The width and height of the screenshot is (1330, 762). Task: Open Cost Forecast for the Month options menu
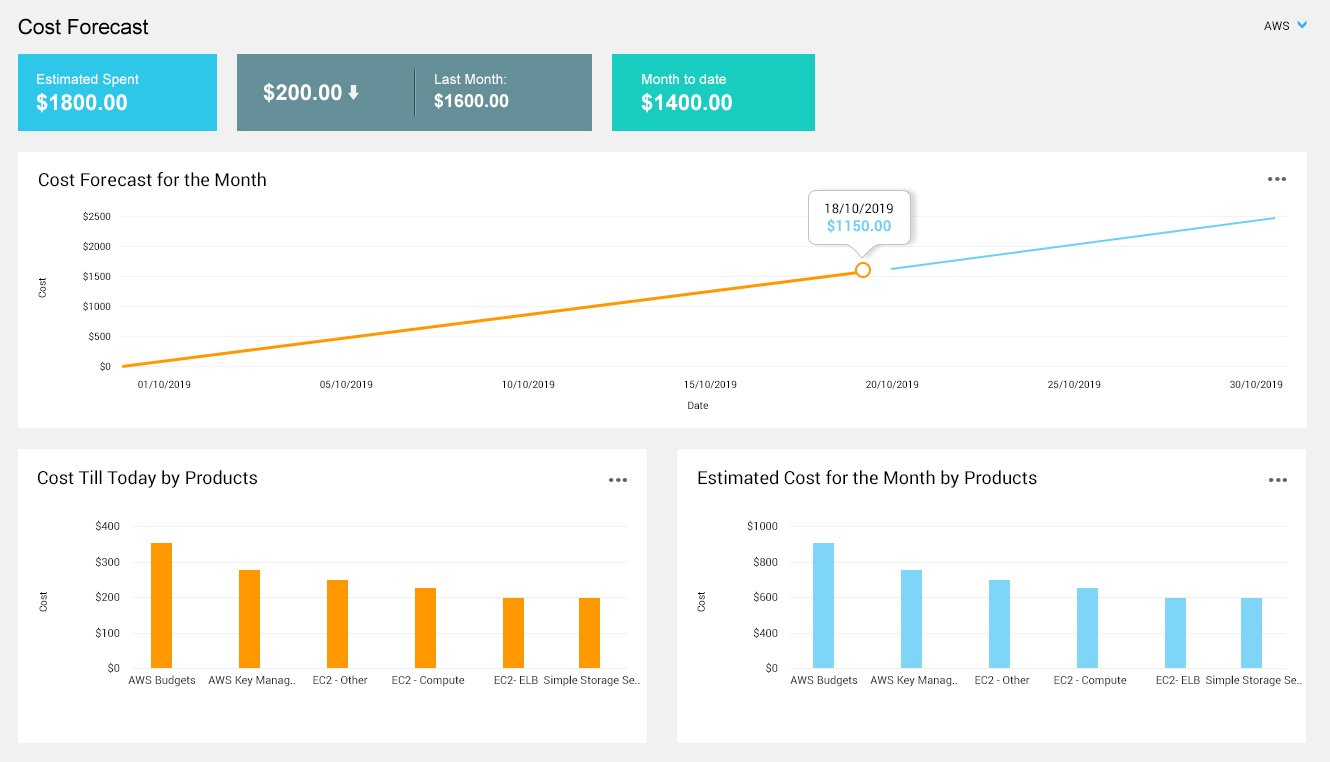1277,180
